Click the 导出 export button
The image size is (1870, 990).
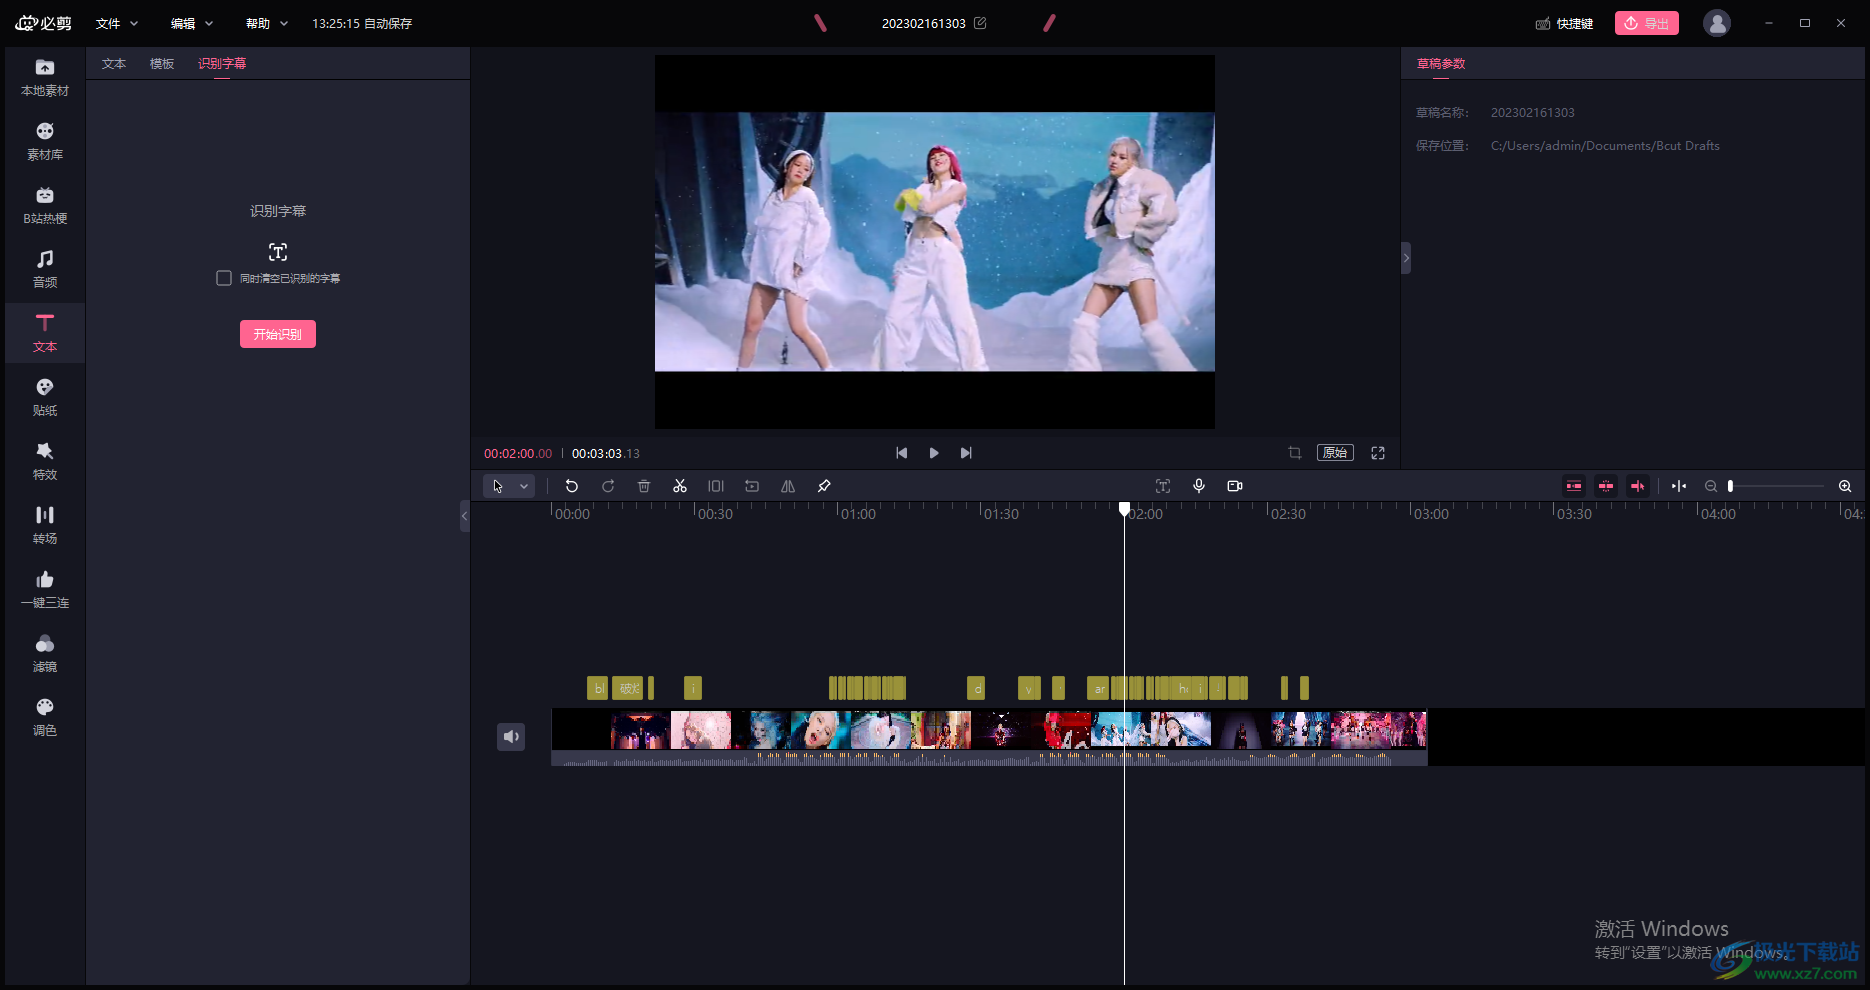tap(1647, 23)
